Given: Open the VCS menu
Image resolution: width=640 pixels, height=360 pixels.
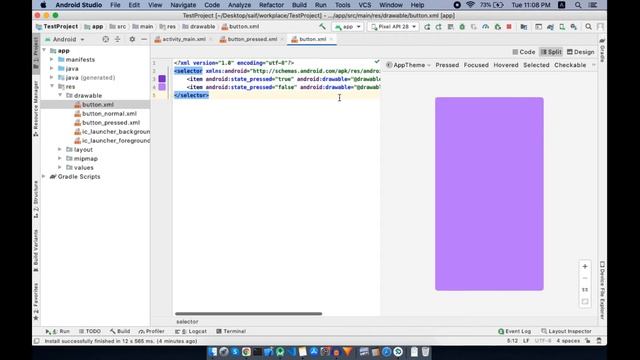Looking at the screenshot, I should (364, 5).
